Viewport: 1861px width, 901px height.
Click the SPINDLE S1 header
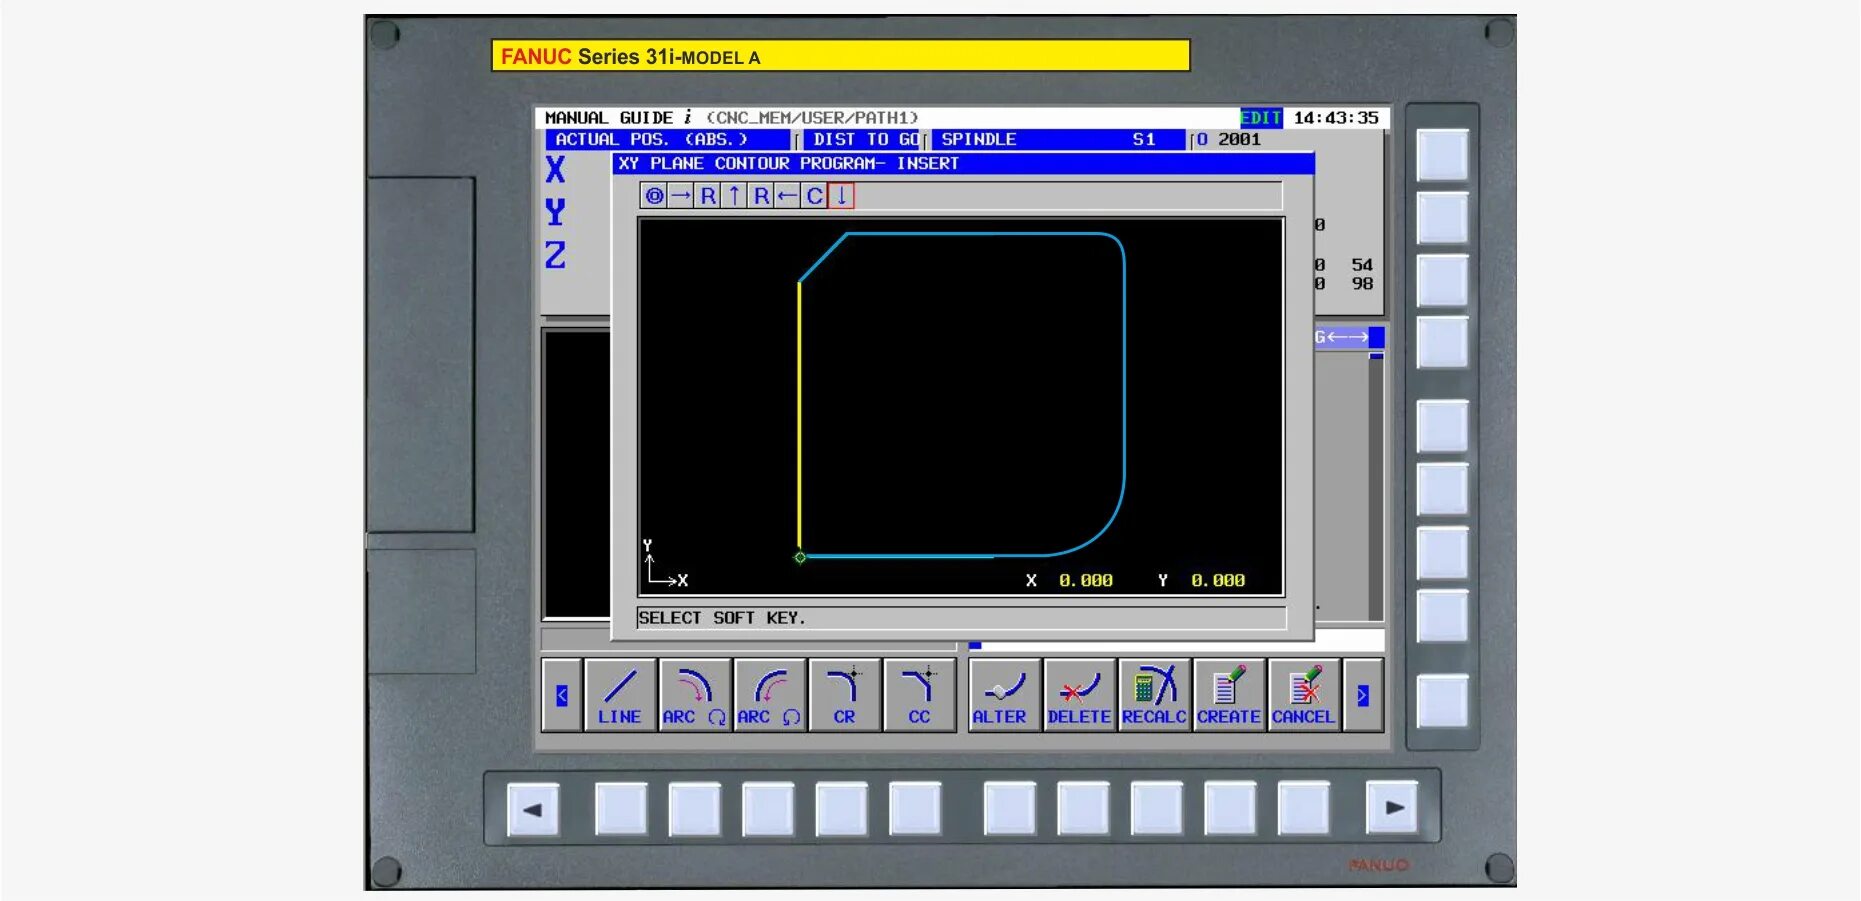coord(1059,140)
